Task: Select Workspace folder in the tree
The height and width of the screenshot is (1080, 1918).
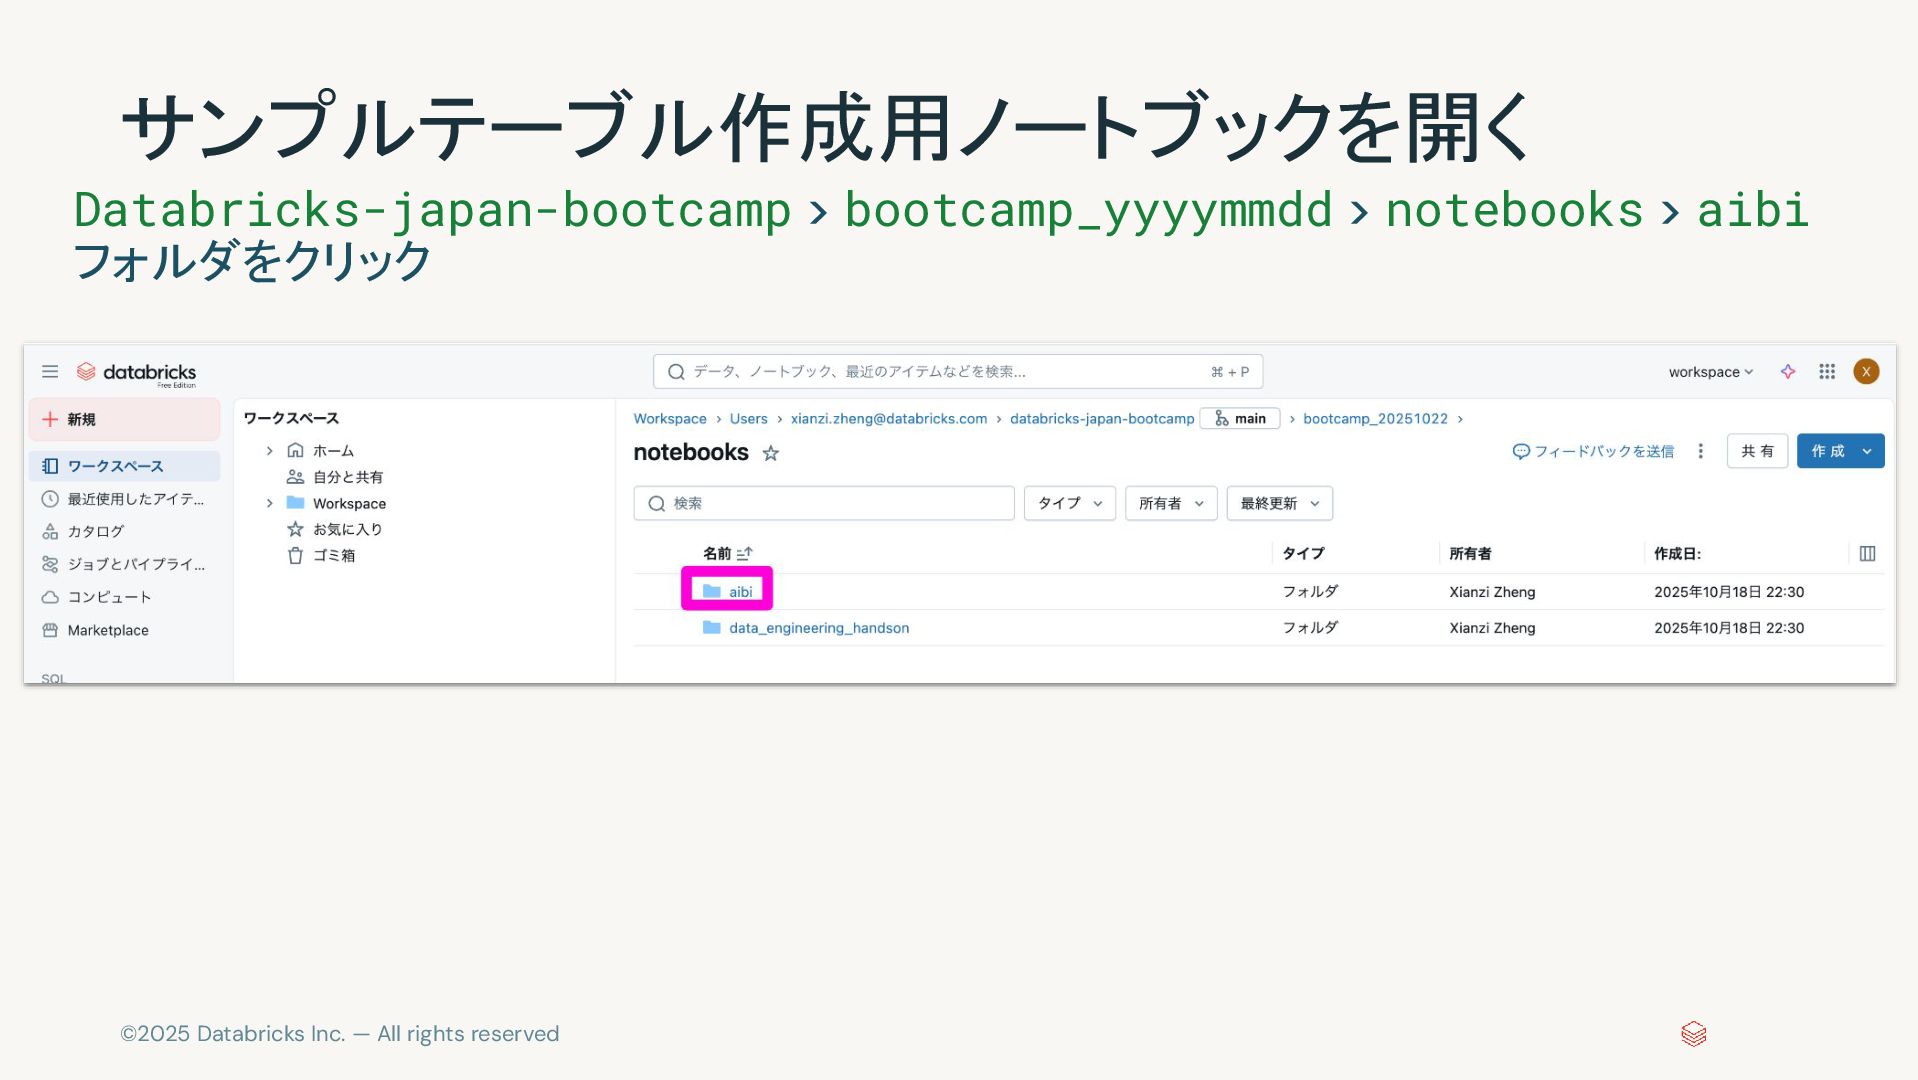Action: point(348,503)
